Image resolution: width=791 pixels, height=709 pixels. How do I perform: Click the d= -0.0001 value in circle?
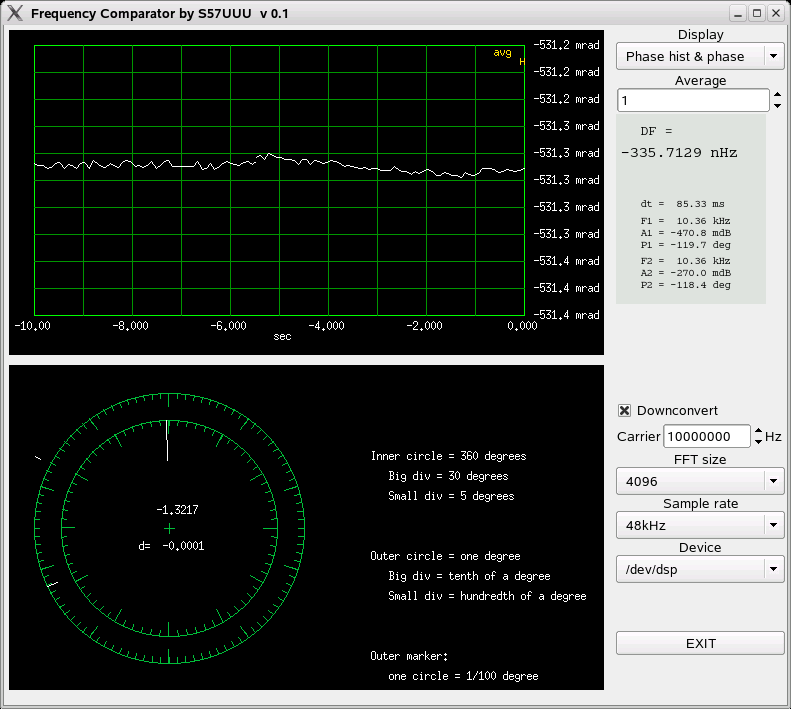point(171,546)
